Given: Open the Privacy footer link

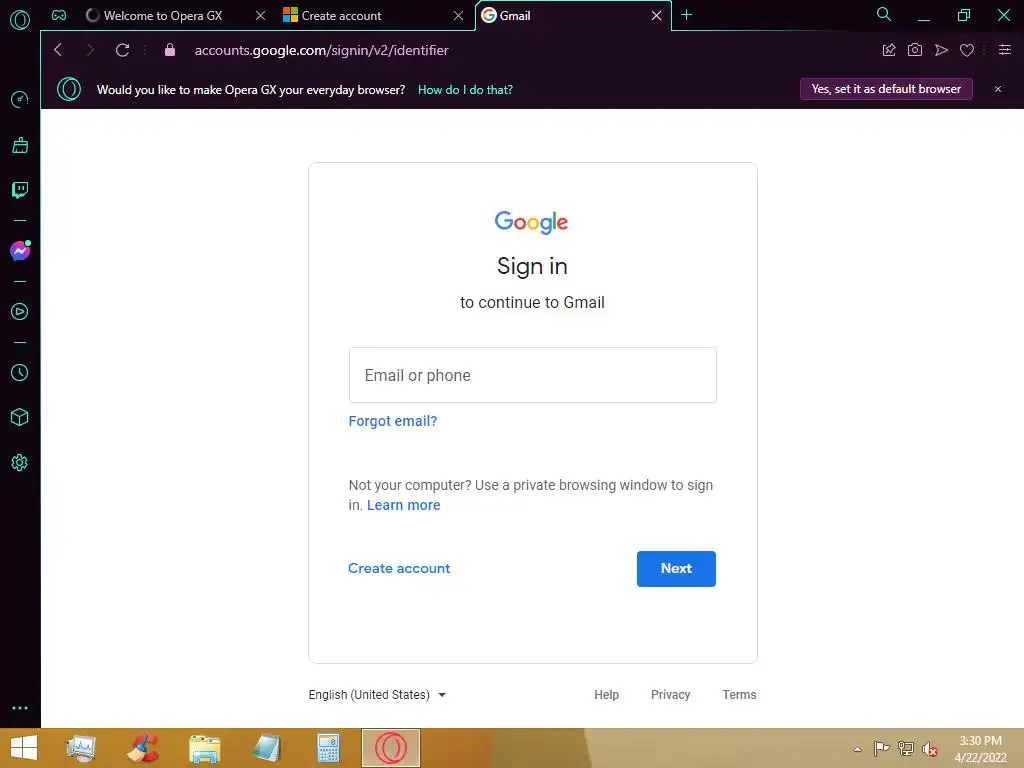Looking at the screenshot, I should pos(670,695).
